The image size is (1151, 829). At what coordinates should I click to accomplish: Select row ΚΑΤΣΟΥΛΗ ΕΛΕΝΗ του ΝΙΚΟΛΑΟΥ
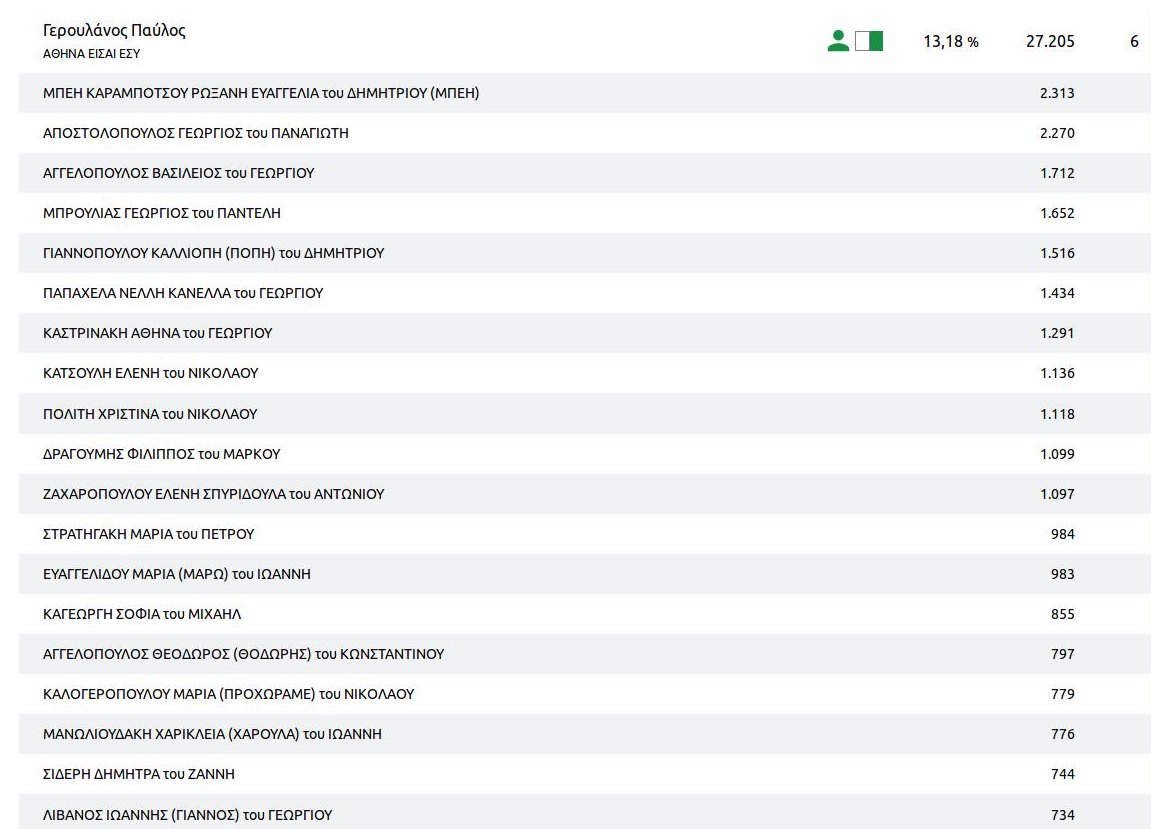click(x=584, y=373)
